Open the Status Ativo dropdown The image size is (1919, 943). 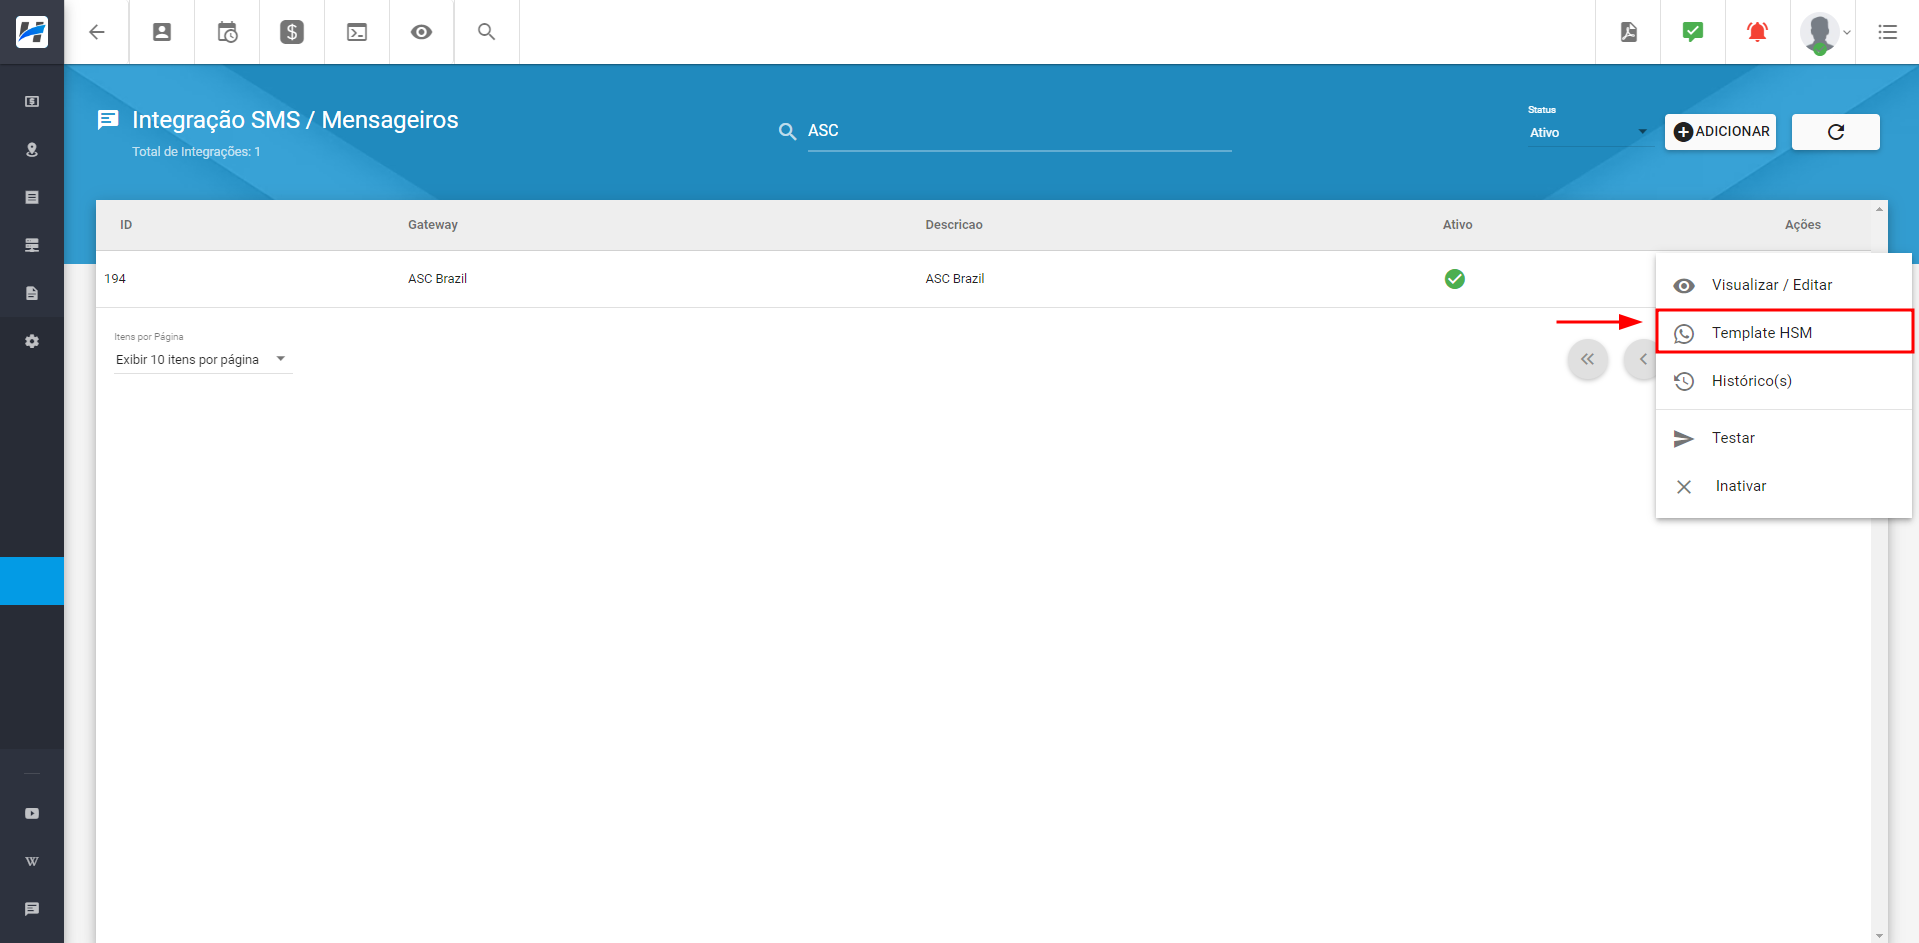[x=1588, y=132]
